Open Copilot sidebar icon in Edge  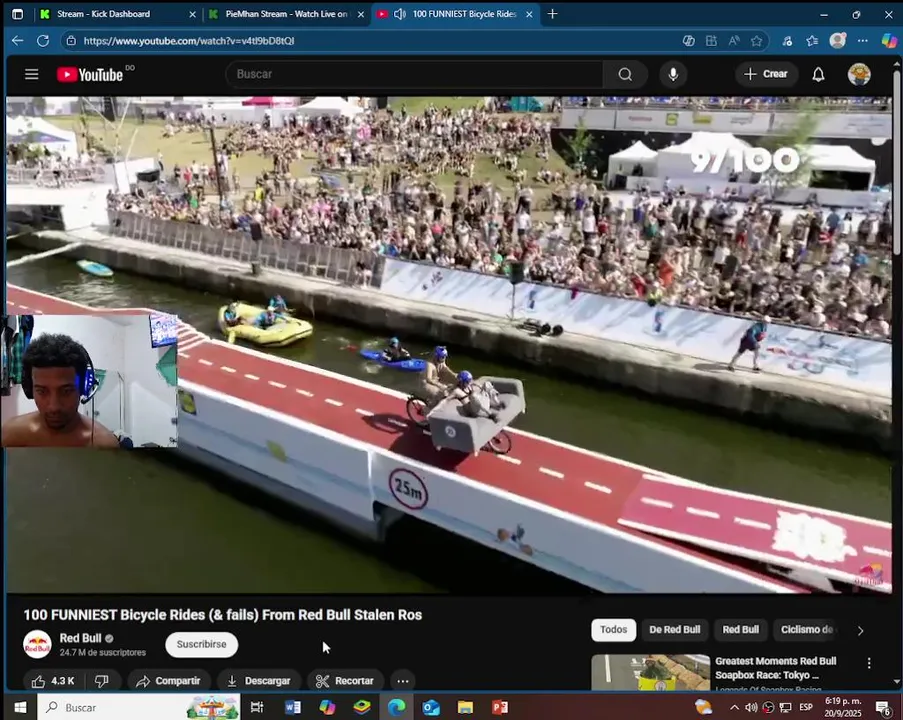pyautogui.click(x=889, y=40)
